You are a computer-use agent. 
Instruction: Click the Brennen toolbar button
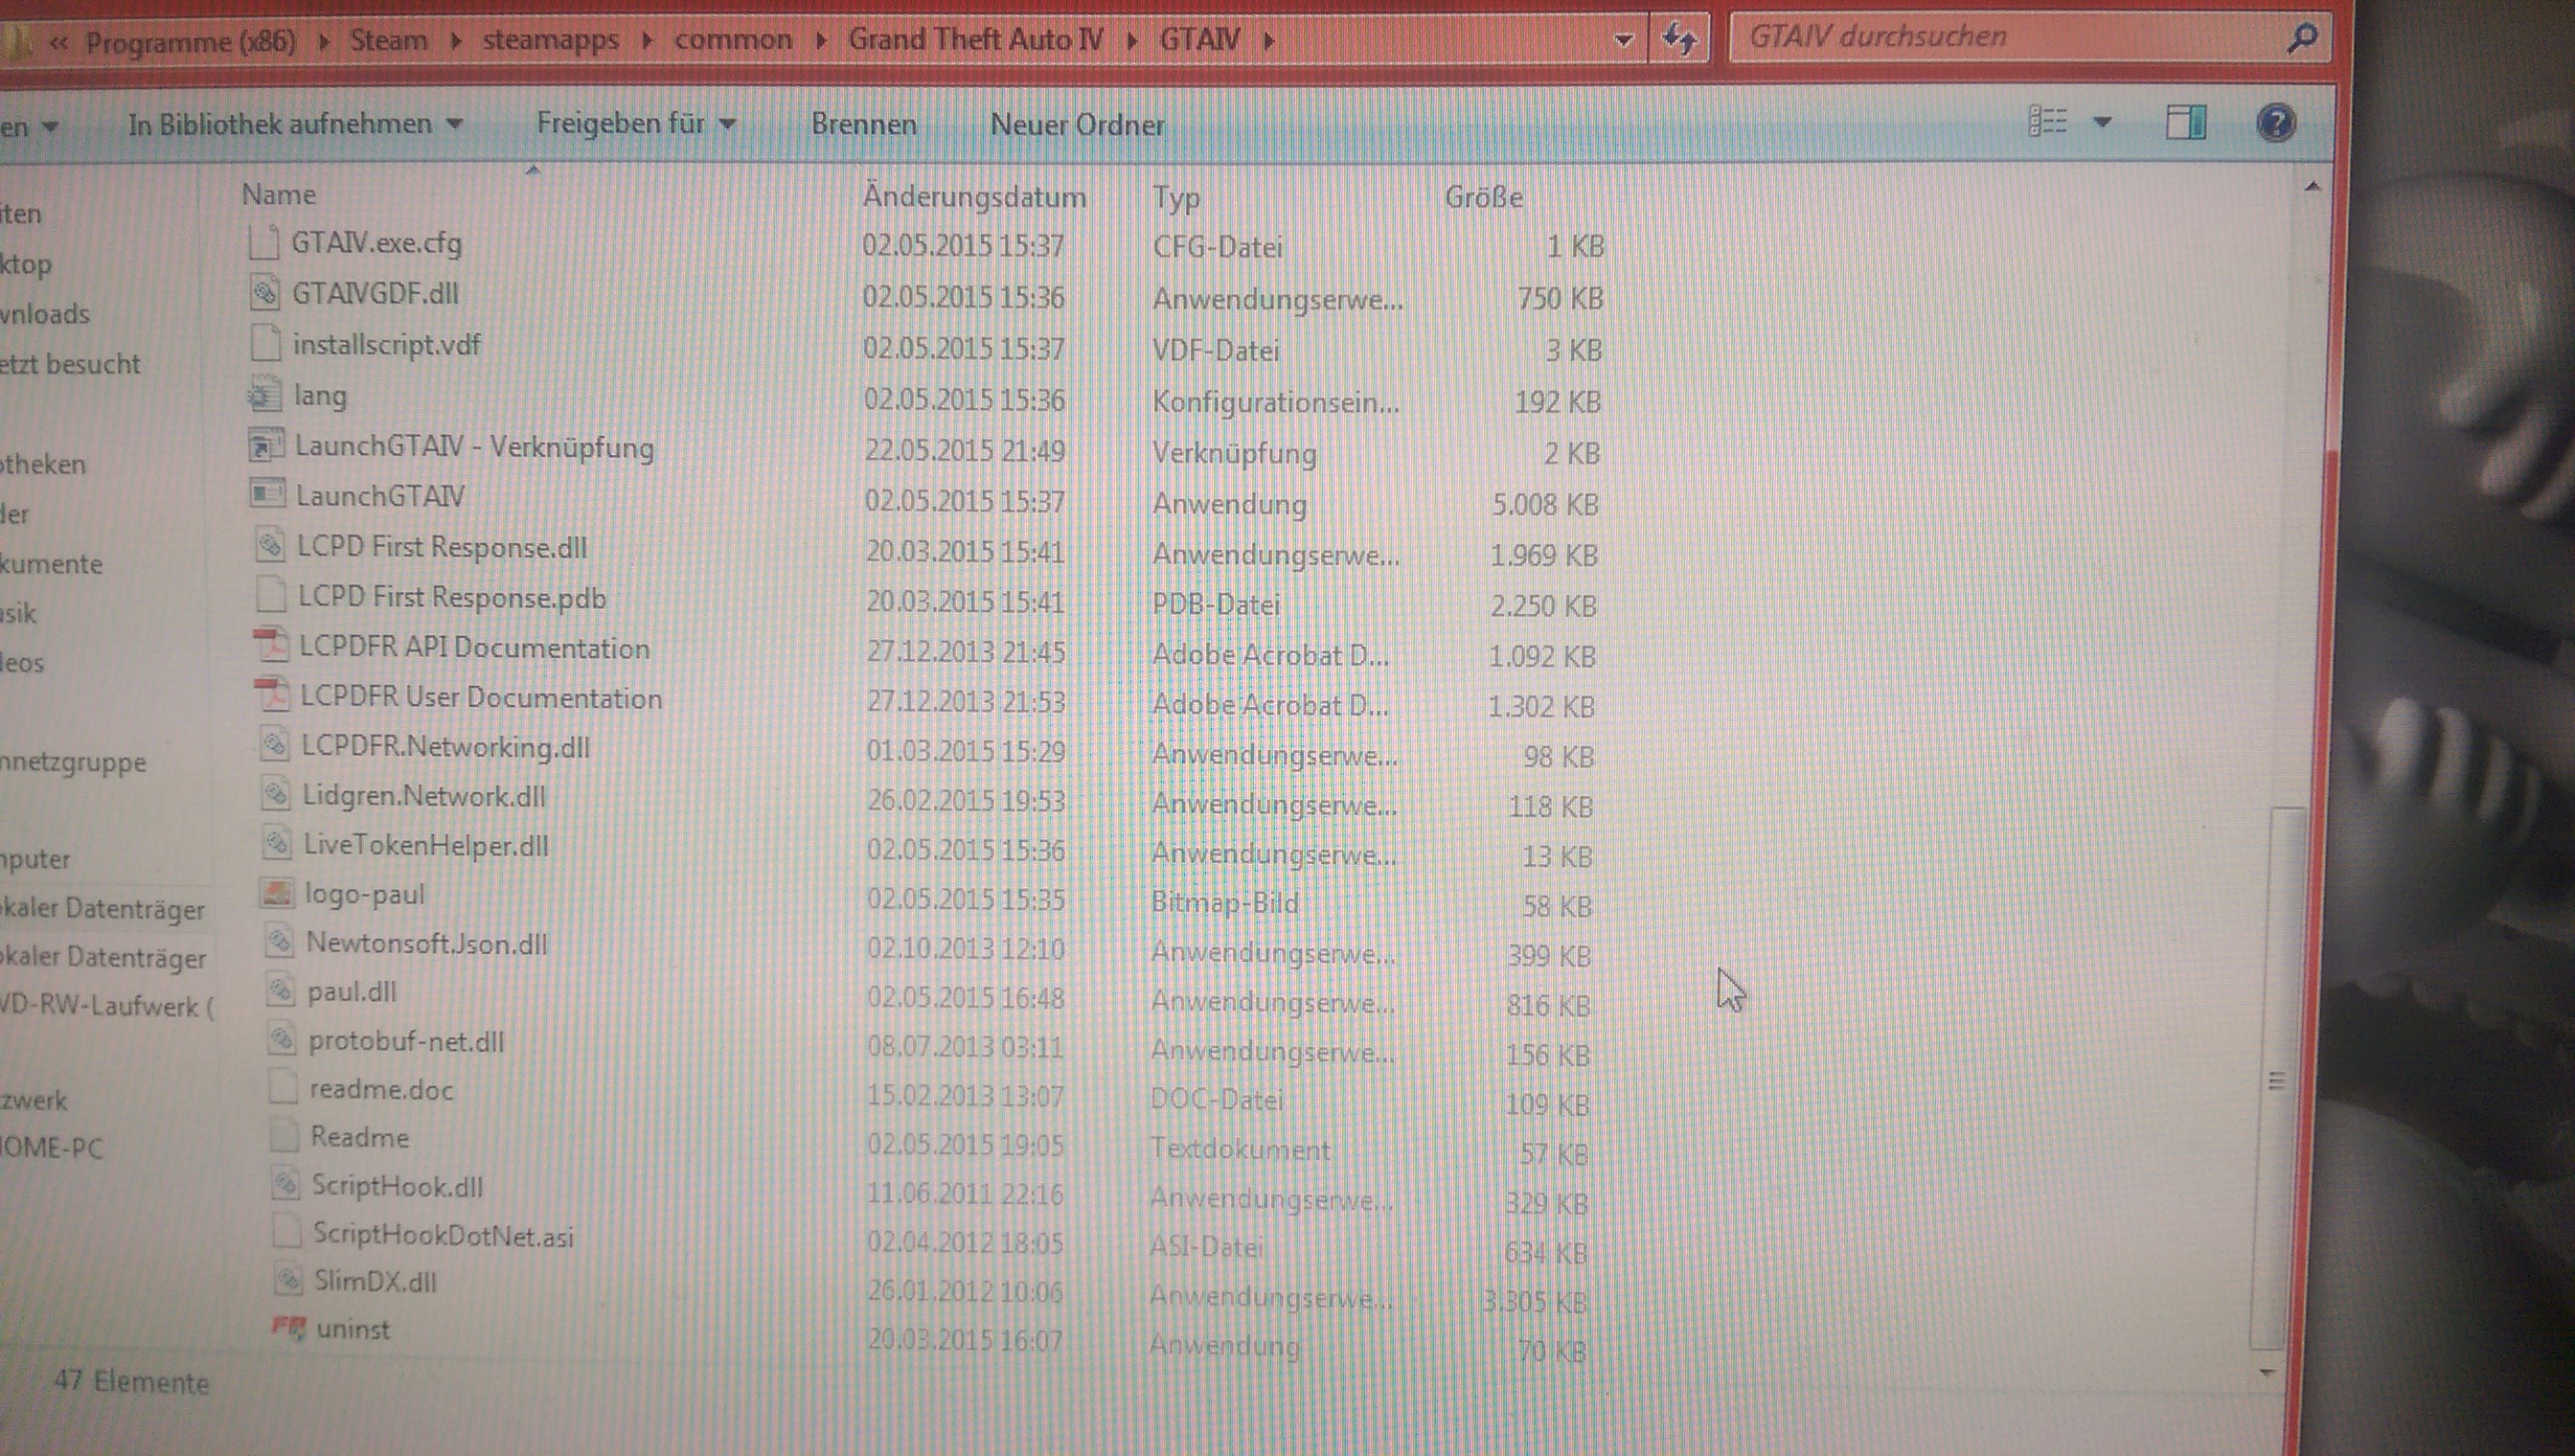863,124
